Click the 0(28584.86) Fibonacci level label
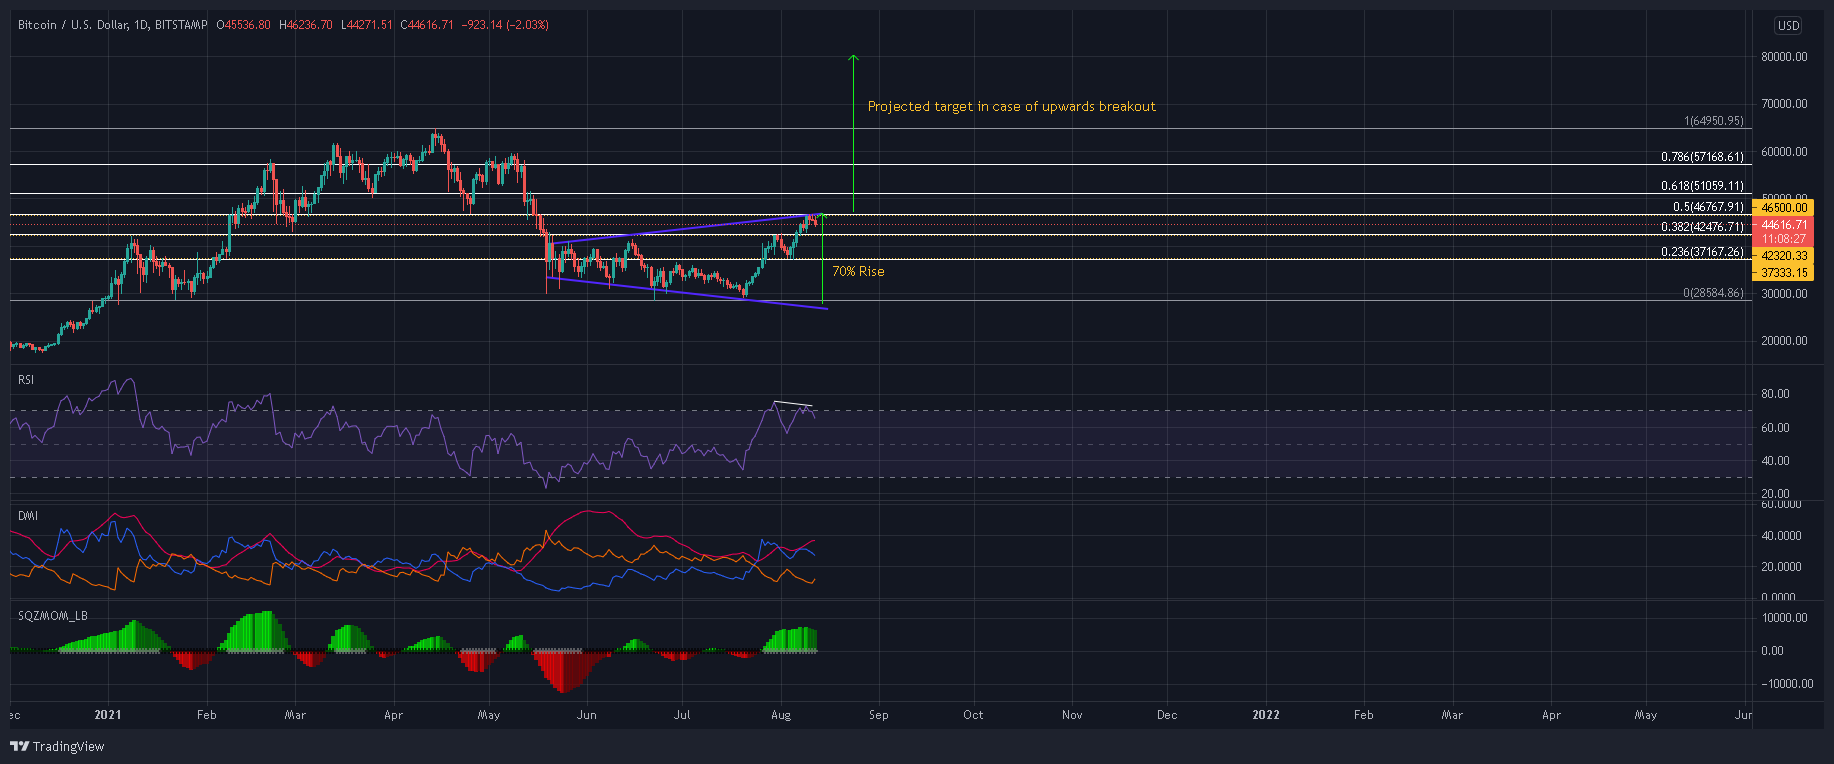Viewport: 1834px width, 764px height. click(1713, 293)
